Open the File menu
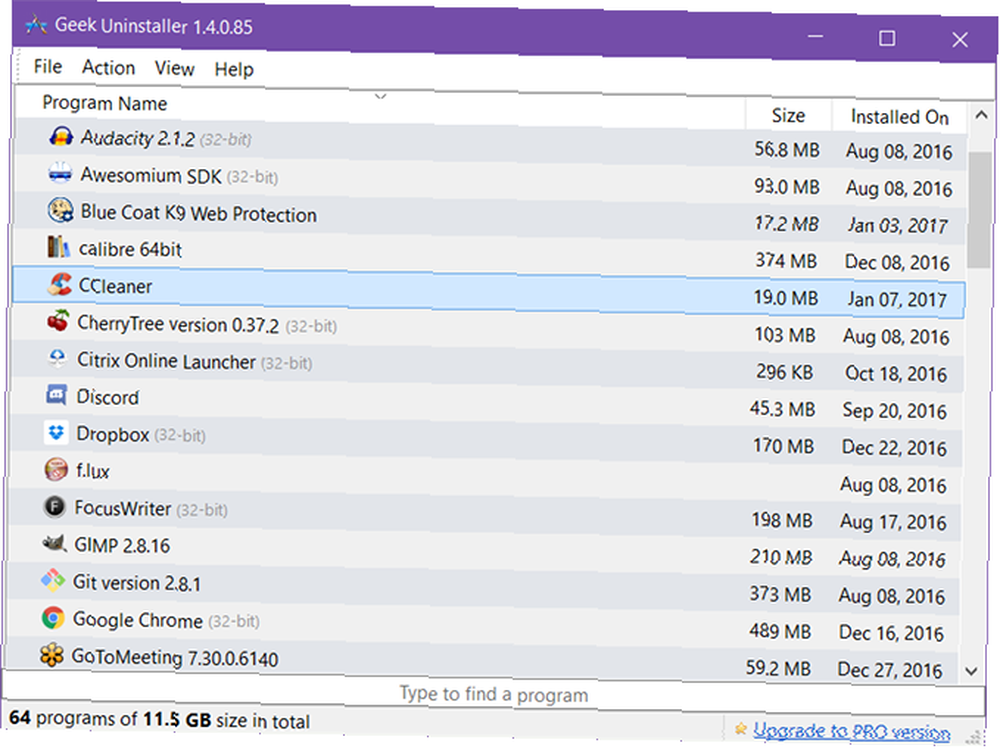The image size is (1000, 749). (48, 66)
